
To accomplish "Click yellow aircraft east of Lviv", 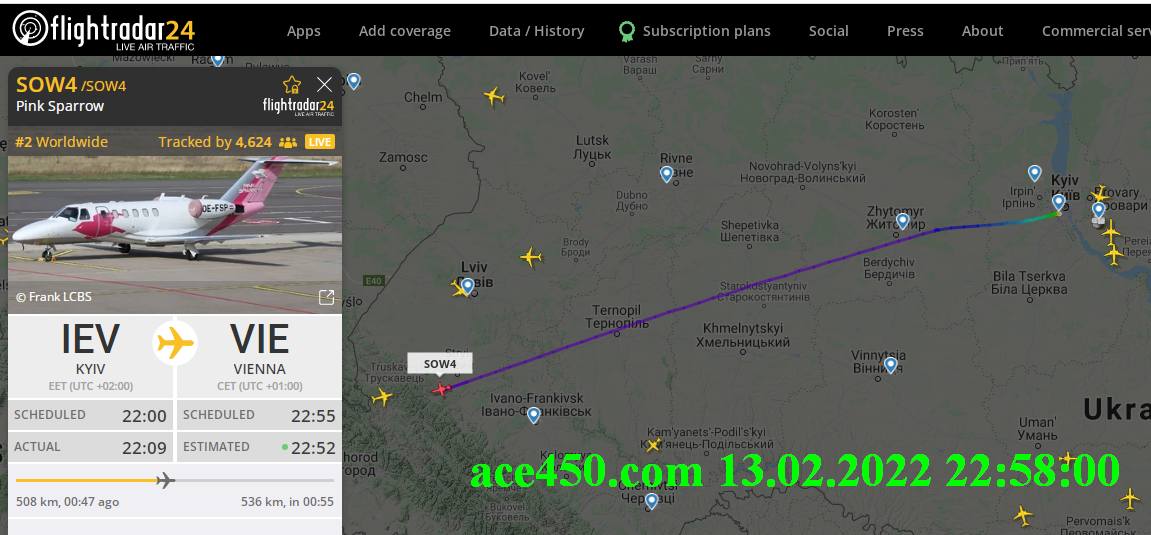I will tap(531, 258).
